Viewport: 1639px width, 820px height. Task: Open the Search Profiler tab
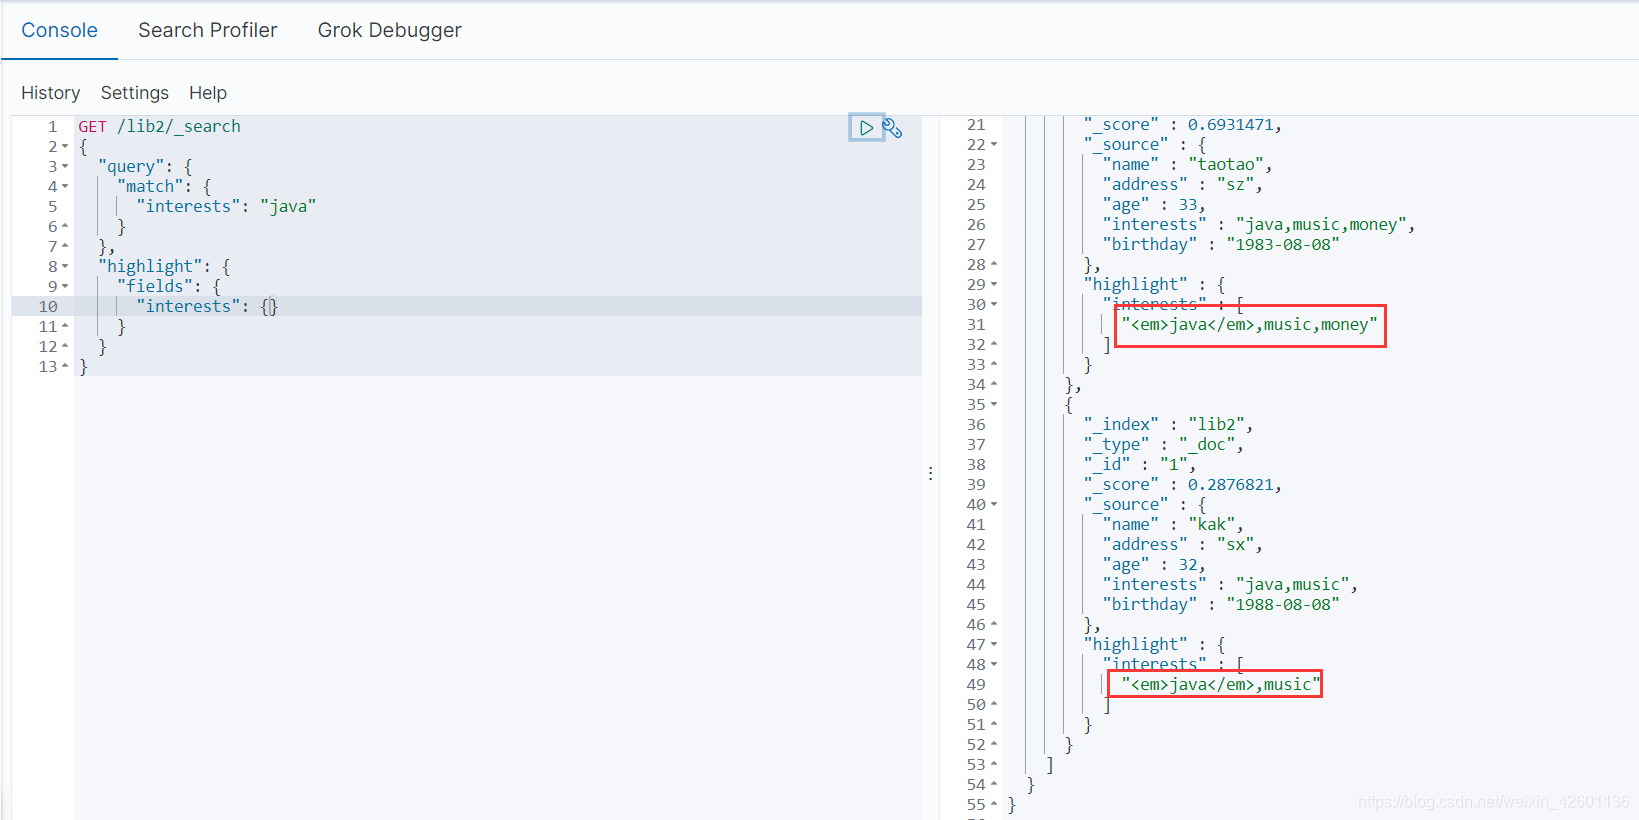point(207,30)
